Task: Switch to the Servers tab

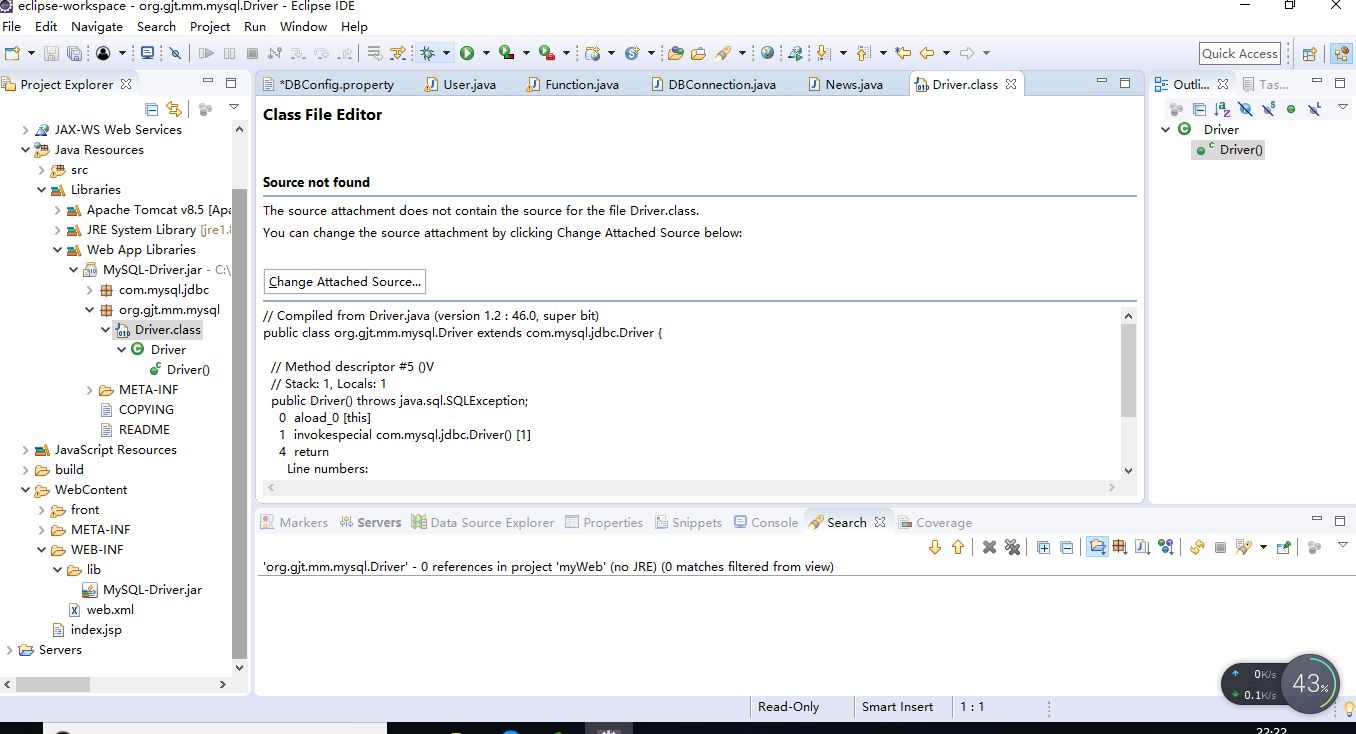Action: click(x=371, y=522)
